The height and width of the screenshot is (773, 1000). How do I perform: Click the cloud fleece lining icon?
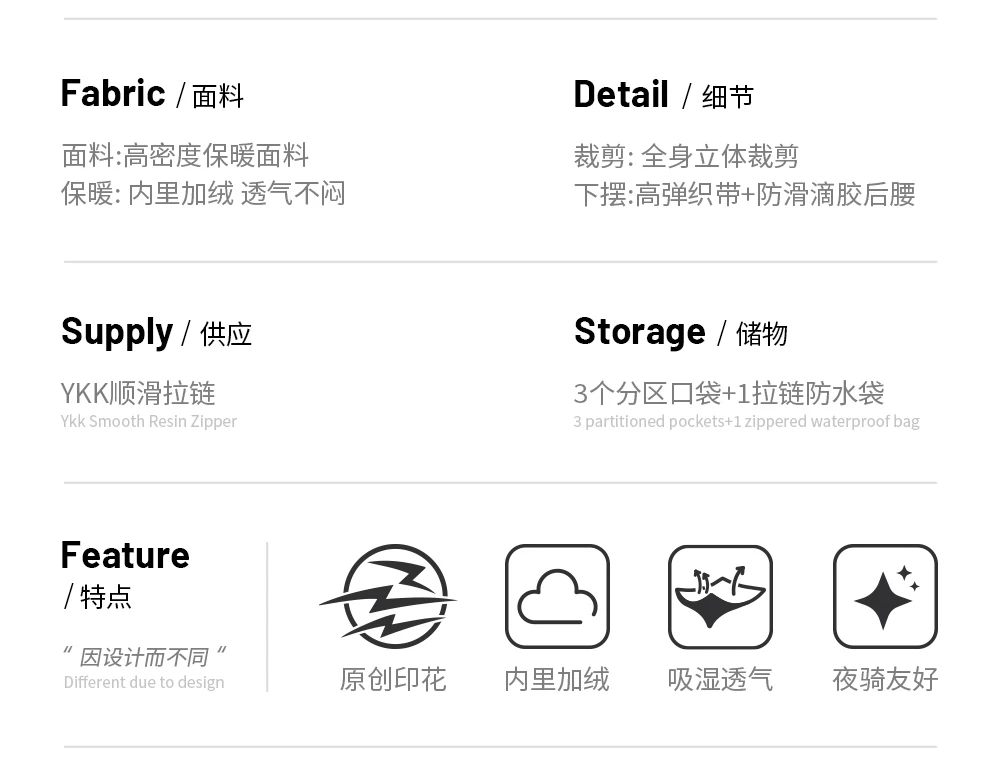pyautogui.click(x=557, y=597)
